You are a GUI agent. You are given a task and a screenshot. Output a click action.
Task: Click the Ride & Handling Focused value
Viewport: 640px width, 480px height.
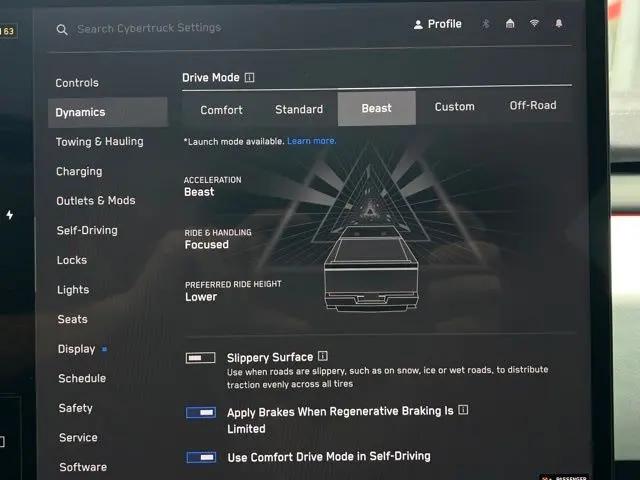click(x=207, y=244)
